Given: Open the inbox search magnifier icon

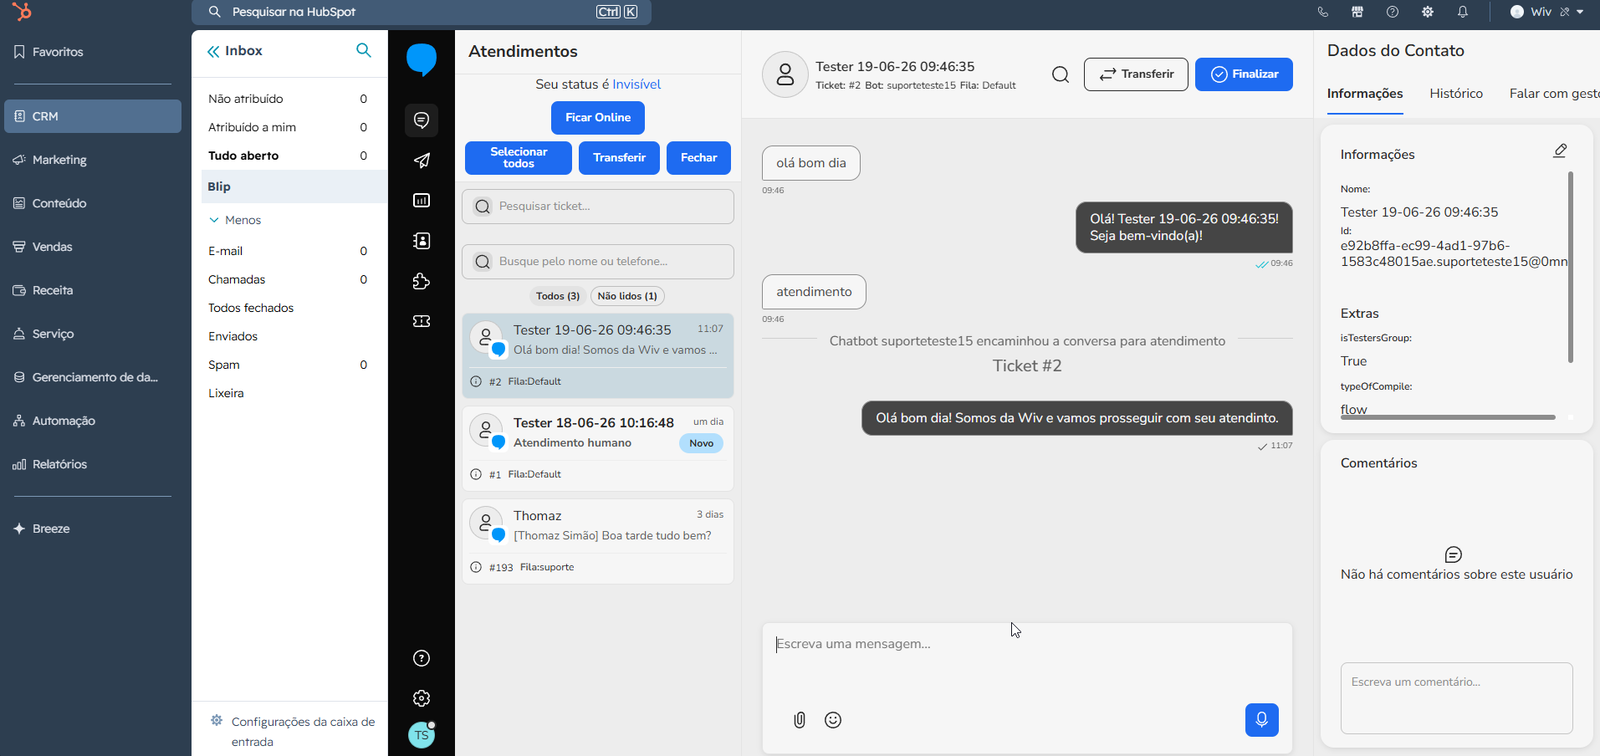Looking at the screenshot, I should click(364, 50).
